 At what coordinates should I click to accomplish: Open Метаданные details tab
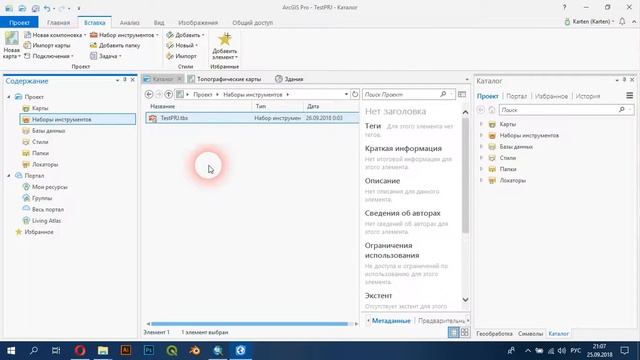coord(391,321)
